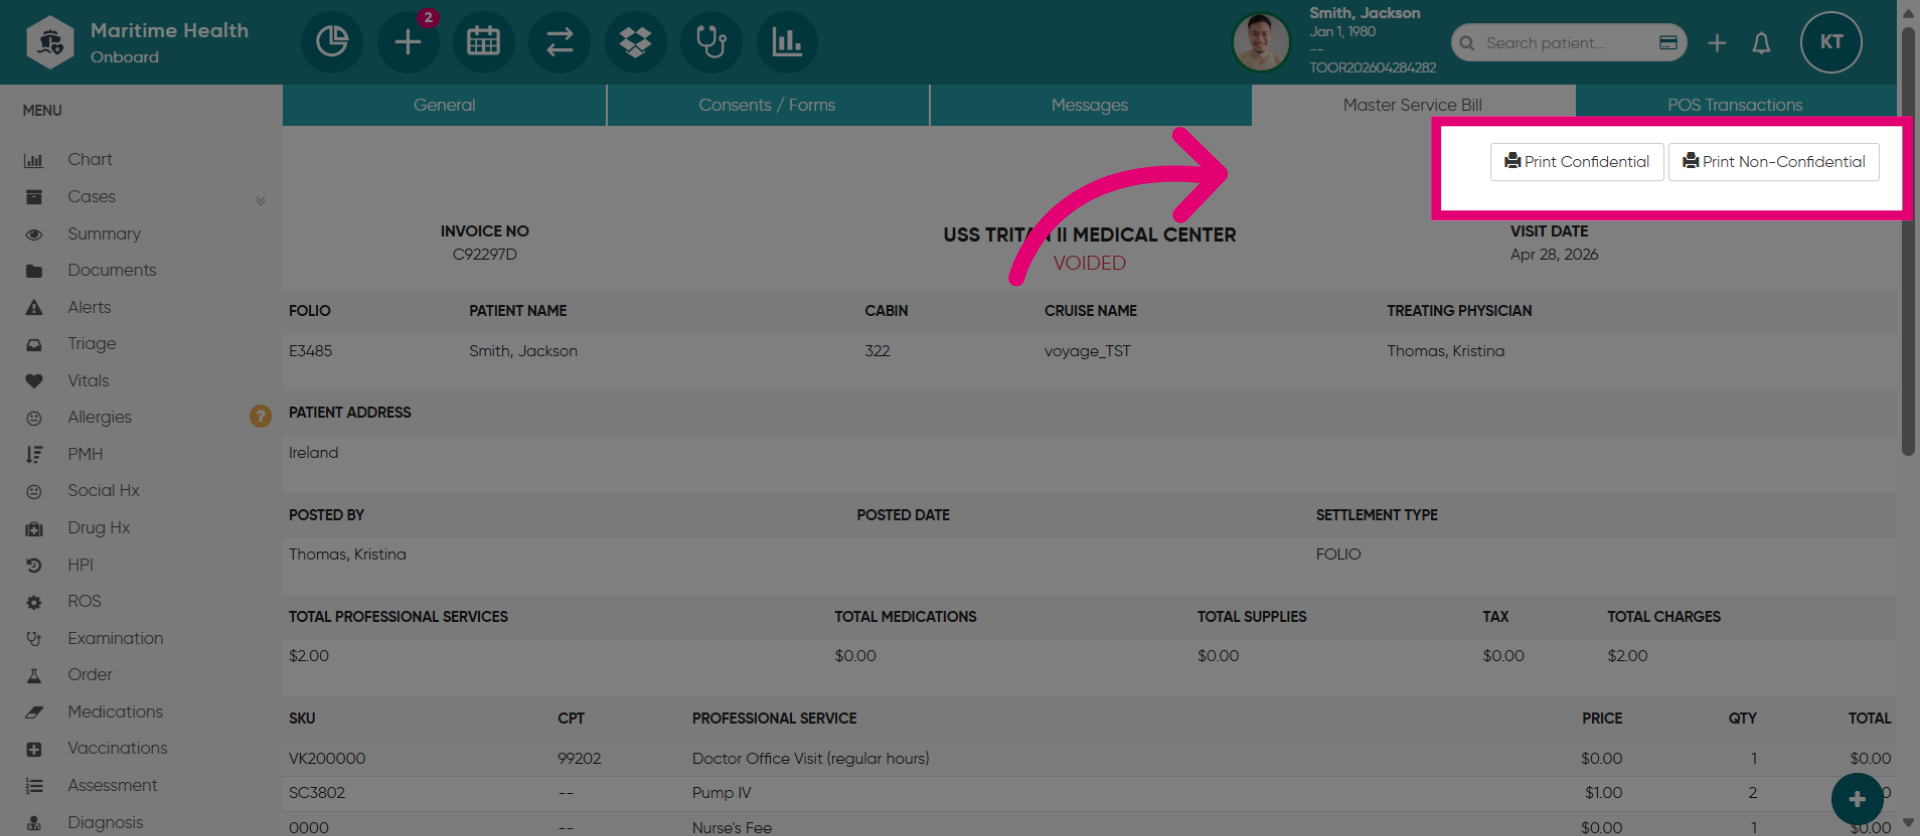Switch to the General tab

444,105
